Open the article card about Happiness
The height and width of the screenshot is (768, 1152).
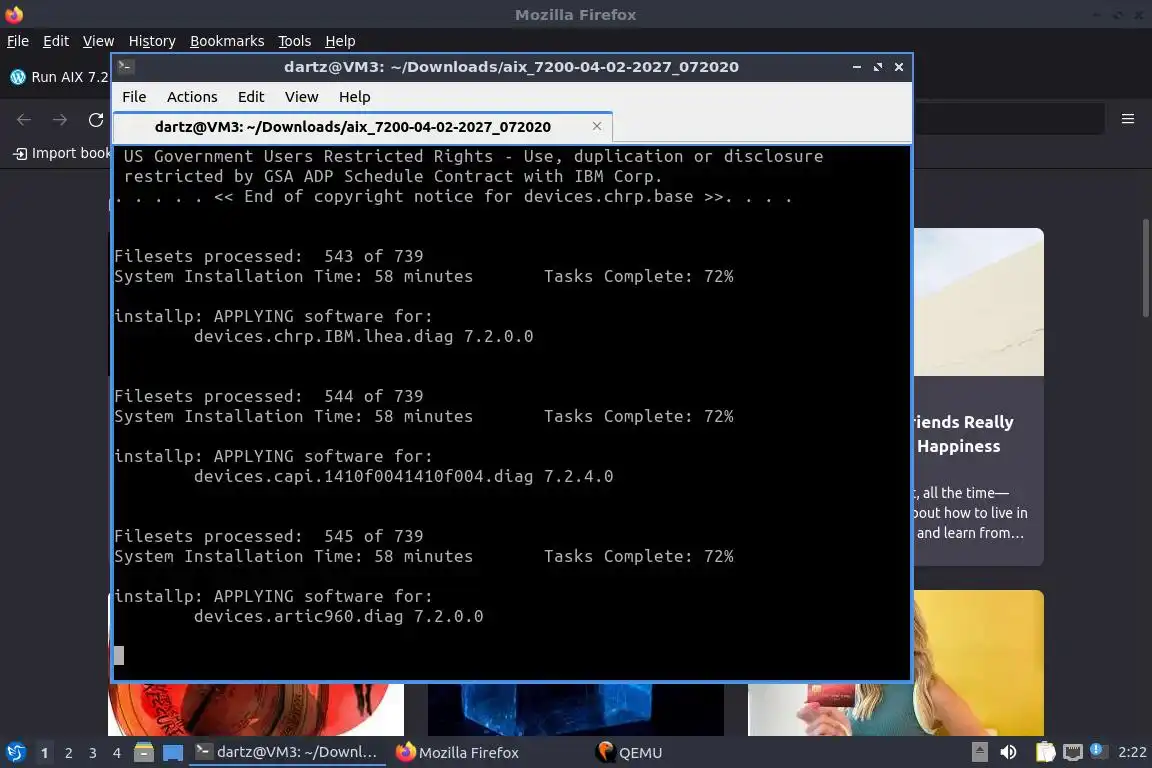(x=978, y=470)
